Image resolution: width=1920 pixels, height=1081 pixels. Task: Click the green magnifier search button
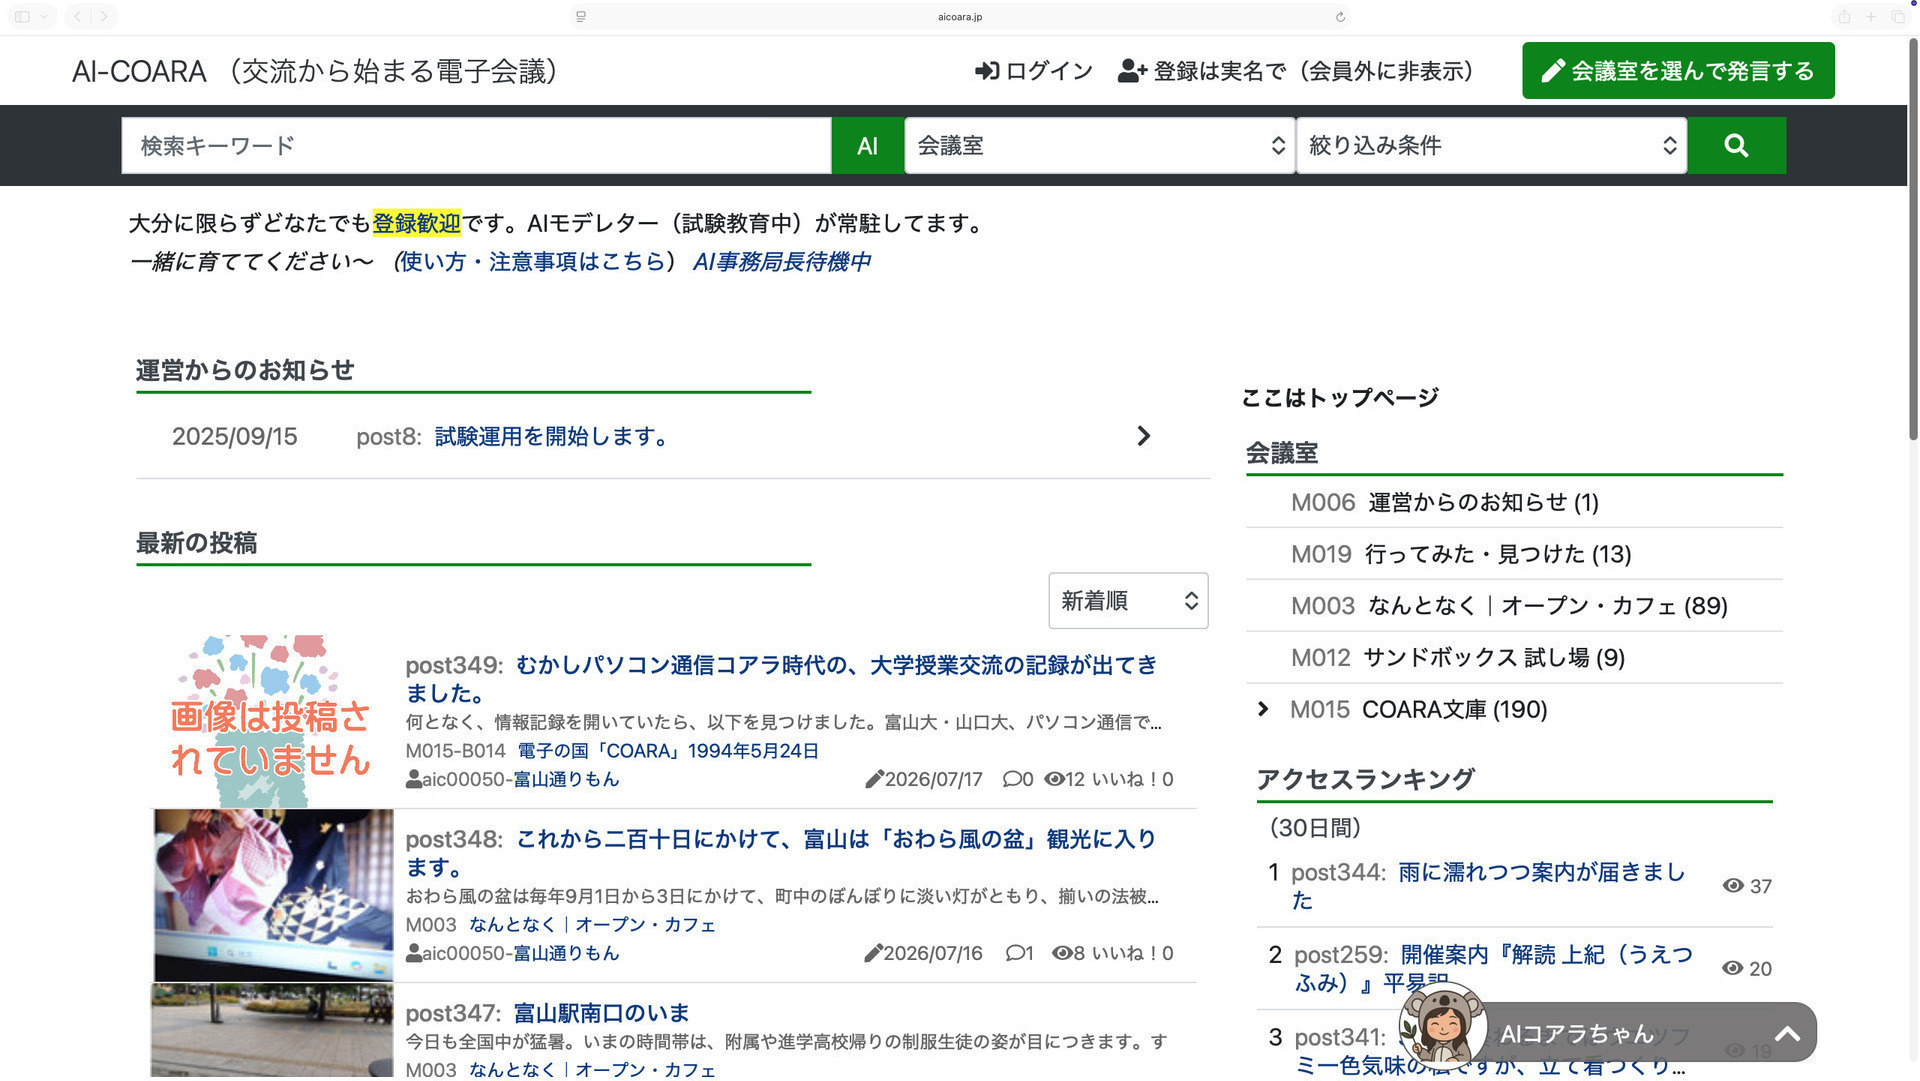(x=1736, y=146)
